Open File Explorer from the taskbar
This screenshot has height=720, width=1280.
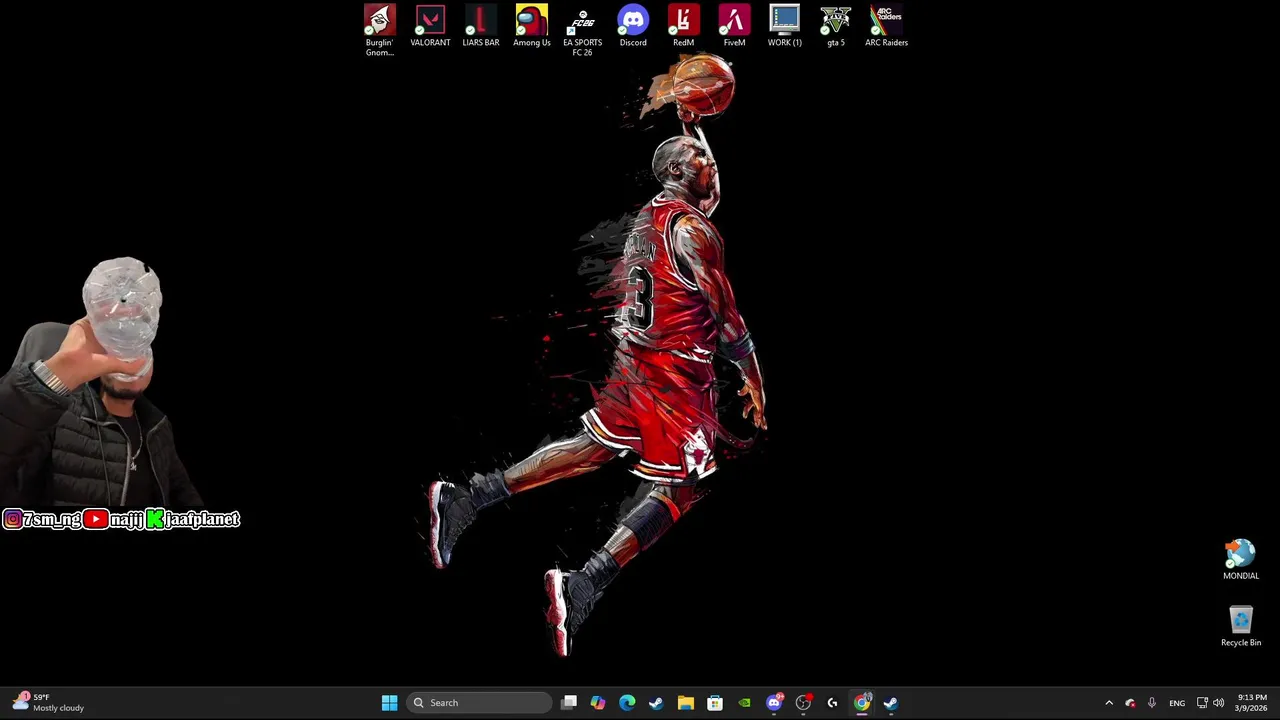tap(686, 703)
